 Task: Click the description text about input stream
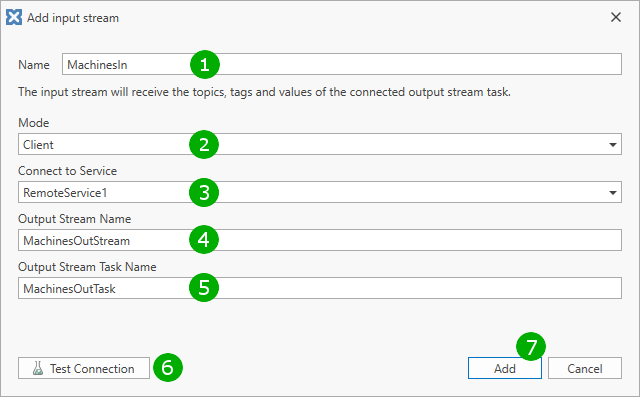(x=264, y=92)
